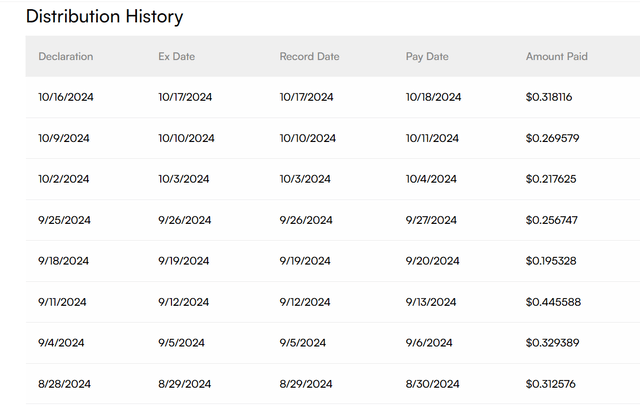
Task: Select the Record Date column header
Action: coord(309,57)
